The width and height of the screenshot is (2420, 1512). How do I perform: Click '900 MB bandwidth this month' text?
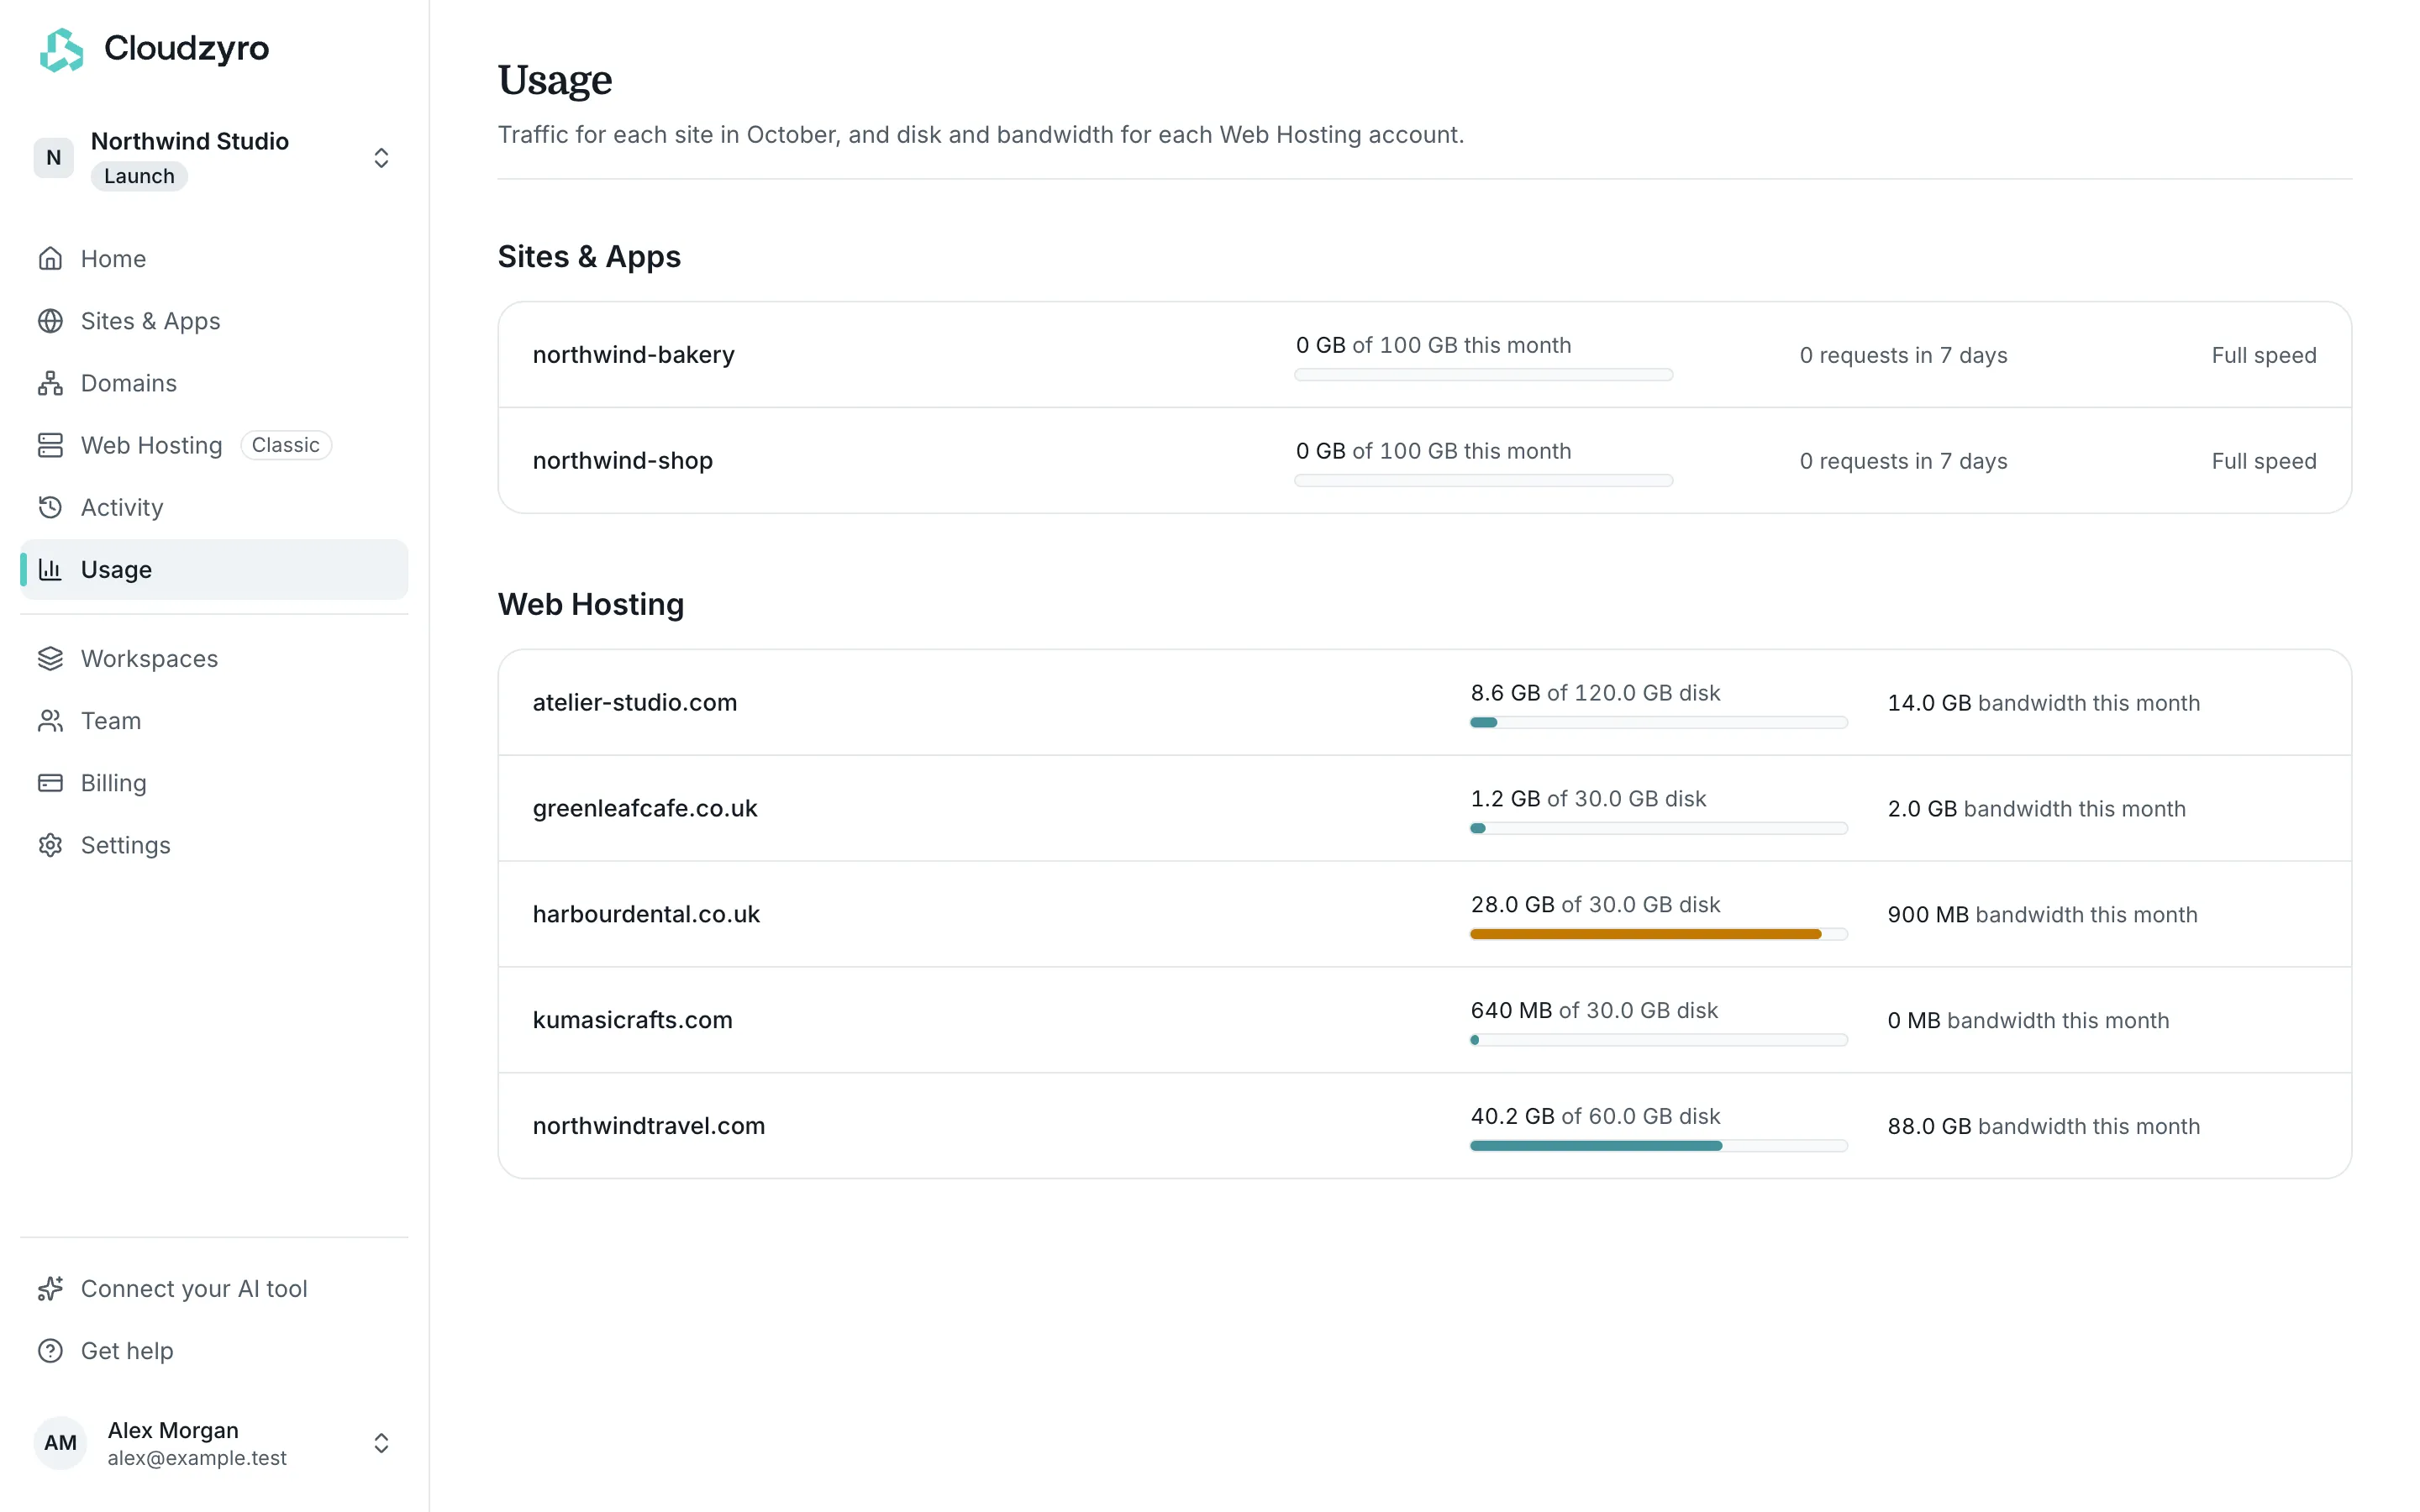coord(2042,915)
